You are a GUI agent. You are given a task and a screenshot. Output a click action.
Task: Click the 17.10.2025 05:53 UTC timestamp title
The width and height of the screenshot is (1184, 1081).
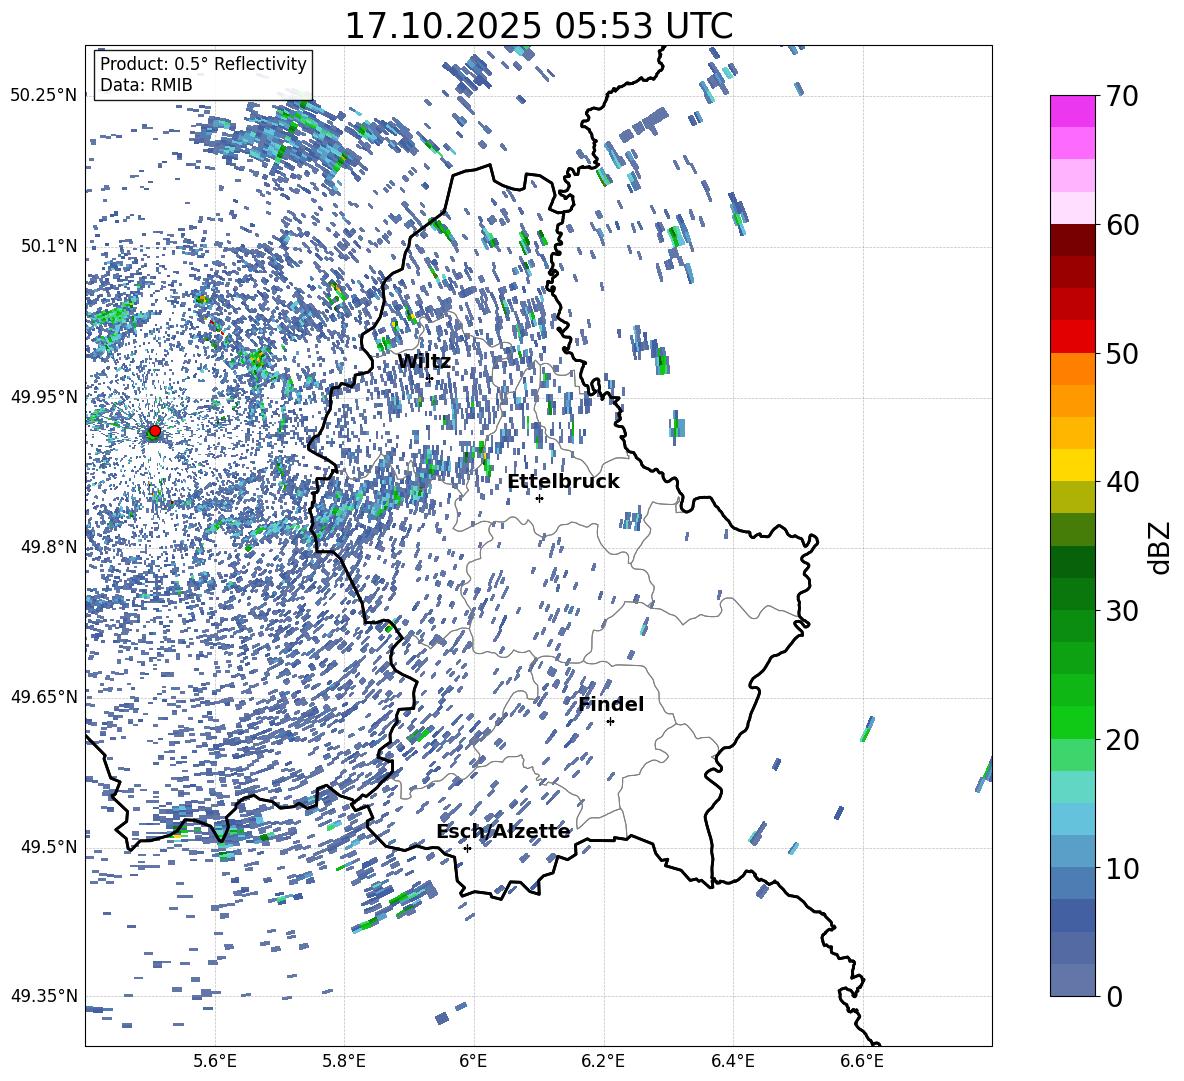coord(538,26)
